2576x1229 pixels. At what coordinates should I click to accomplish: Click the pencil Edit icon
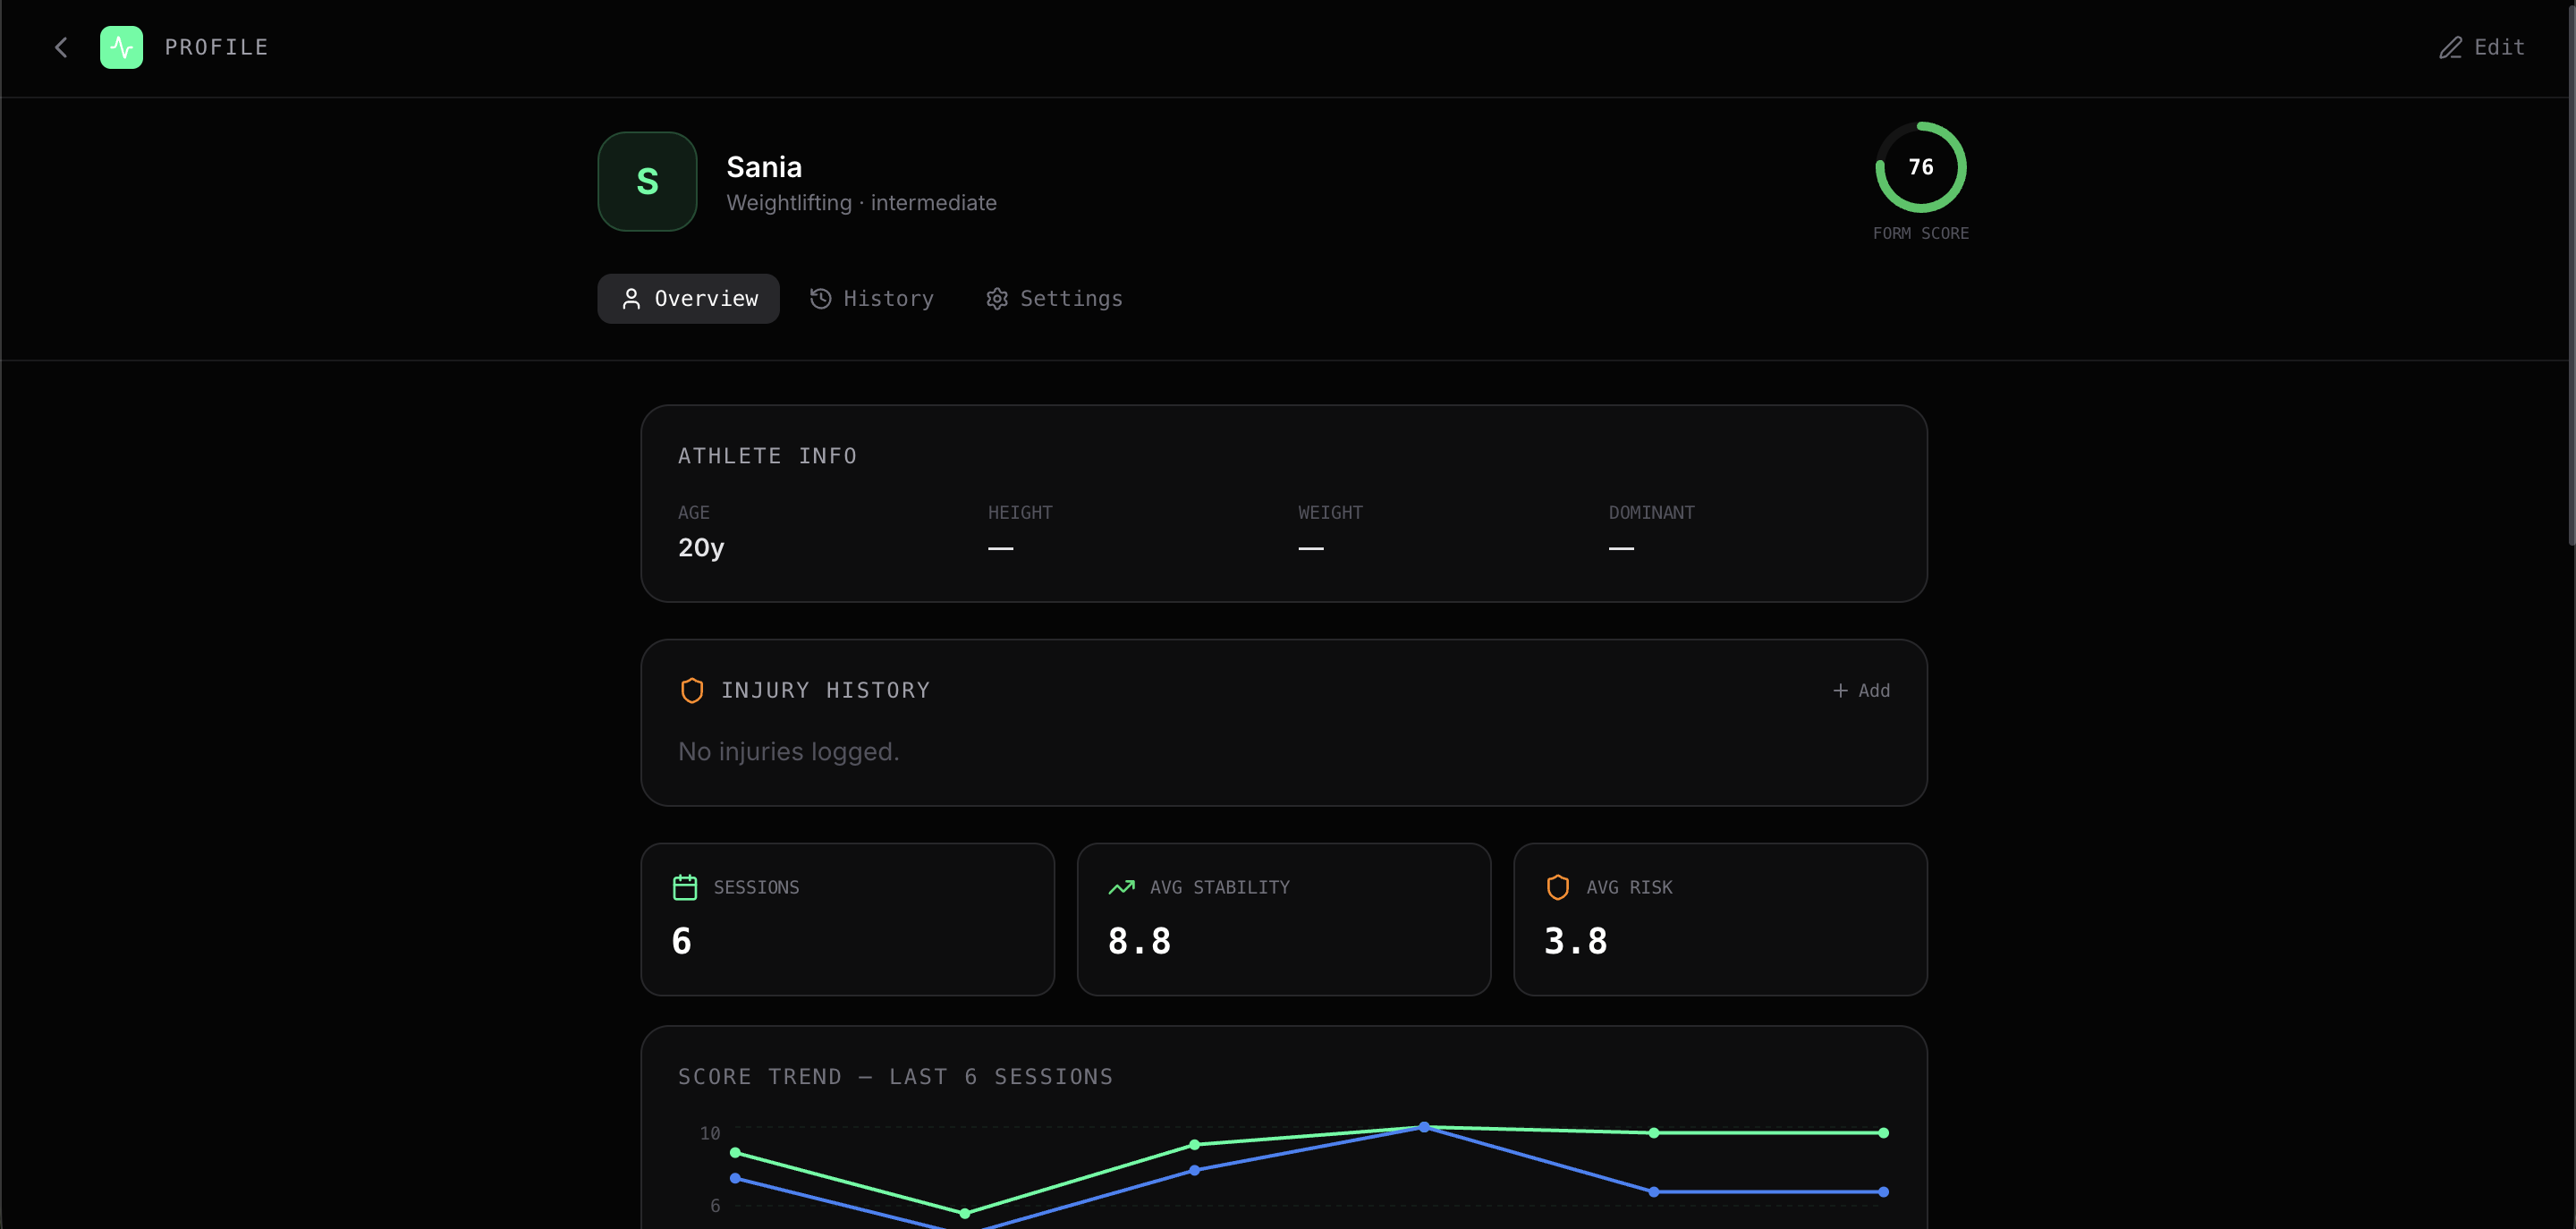2449,47
